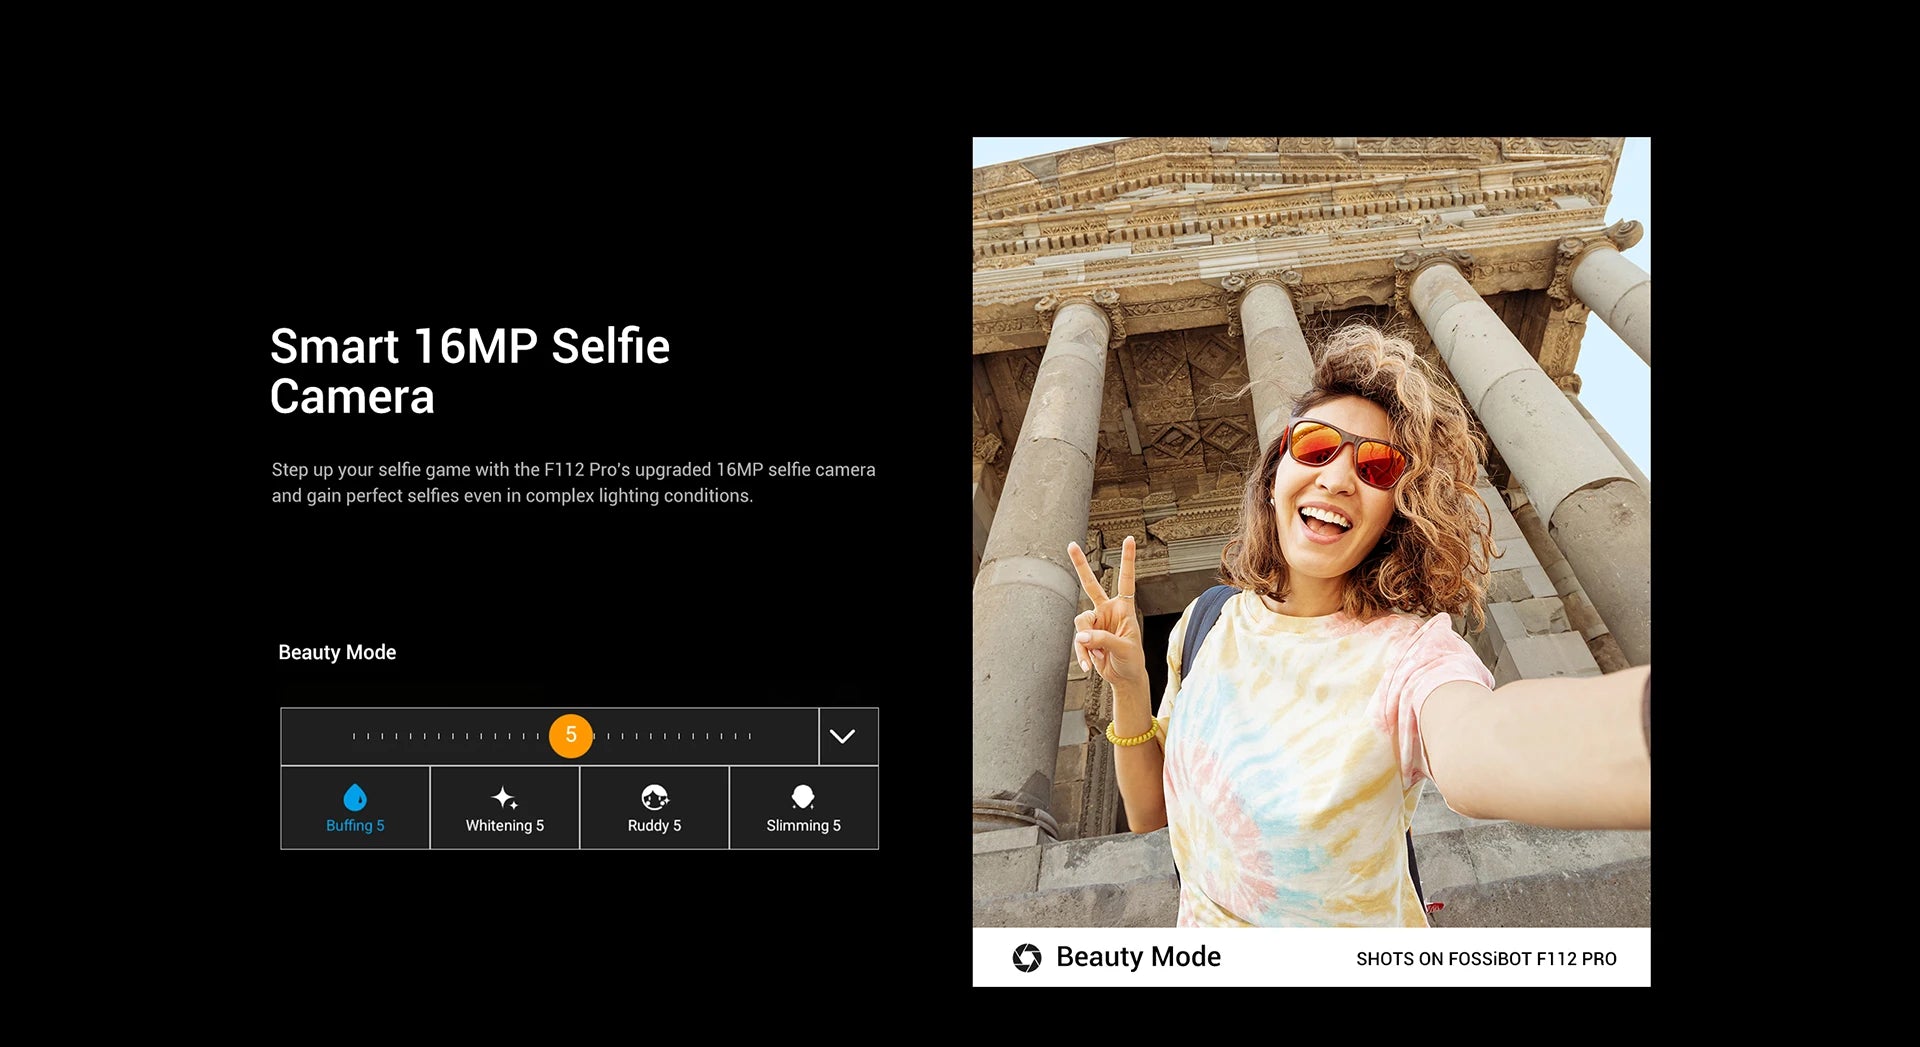Switch to the Buffing 5 label

[x=355, y=826]
